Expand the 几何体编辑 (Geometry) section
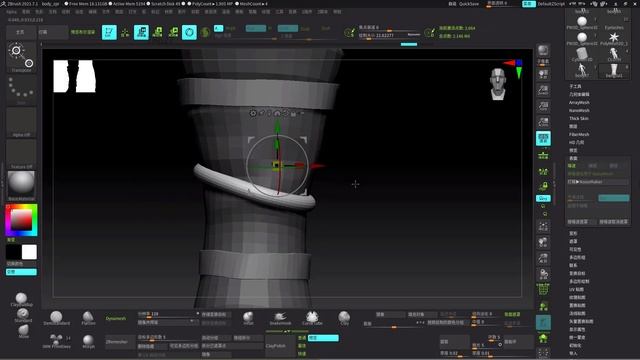 coord(579,94)
